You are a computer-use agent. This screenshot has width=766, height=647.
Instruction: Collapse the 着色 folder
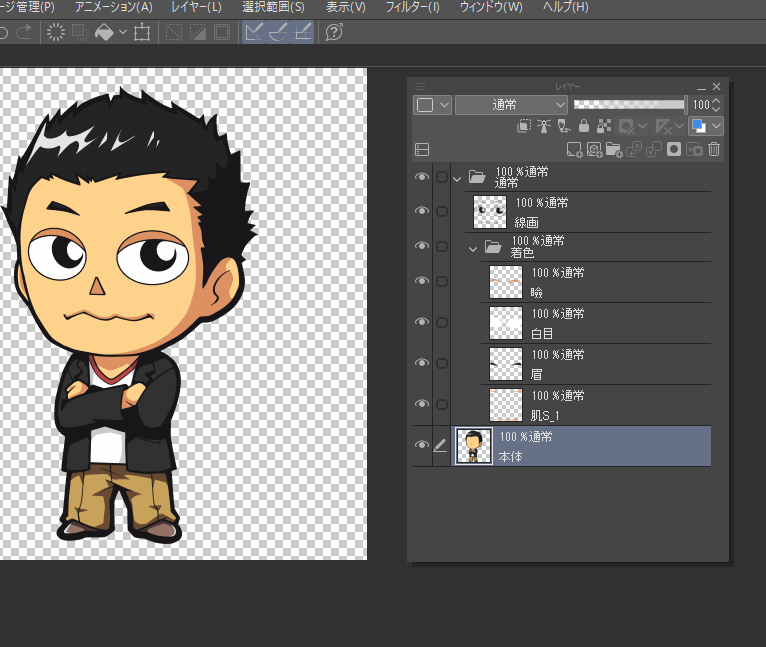click(473, 248)
